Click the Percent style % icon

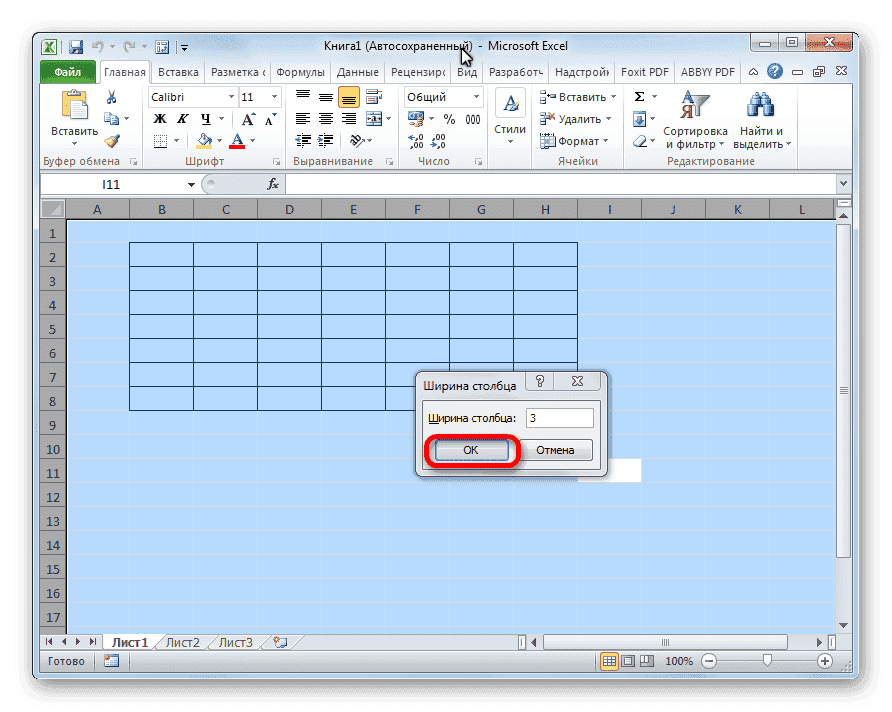point(447,118)
